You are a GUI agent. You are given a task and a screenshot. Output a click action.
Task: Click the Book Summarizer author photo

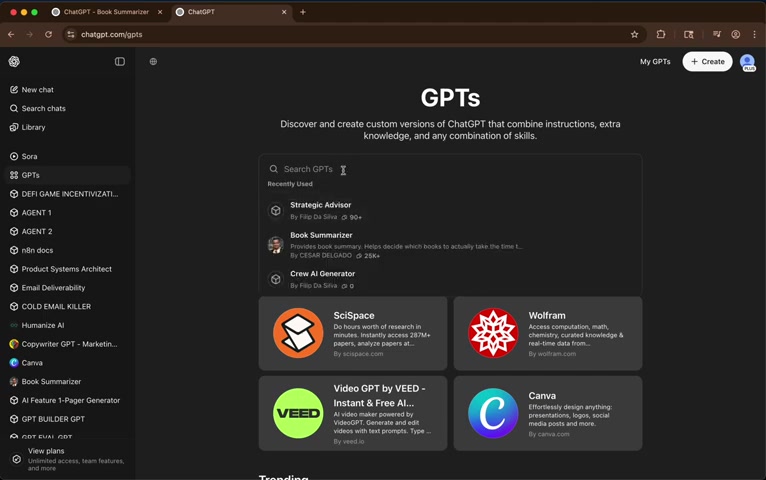276,245
